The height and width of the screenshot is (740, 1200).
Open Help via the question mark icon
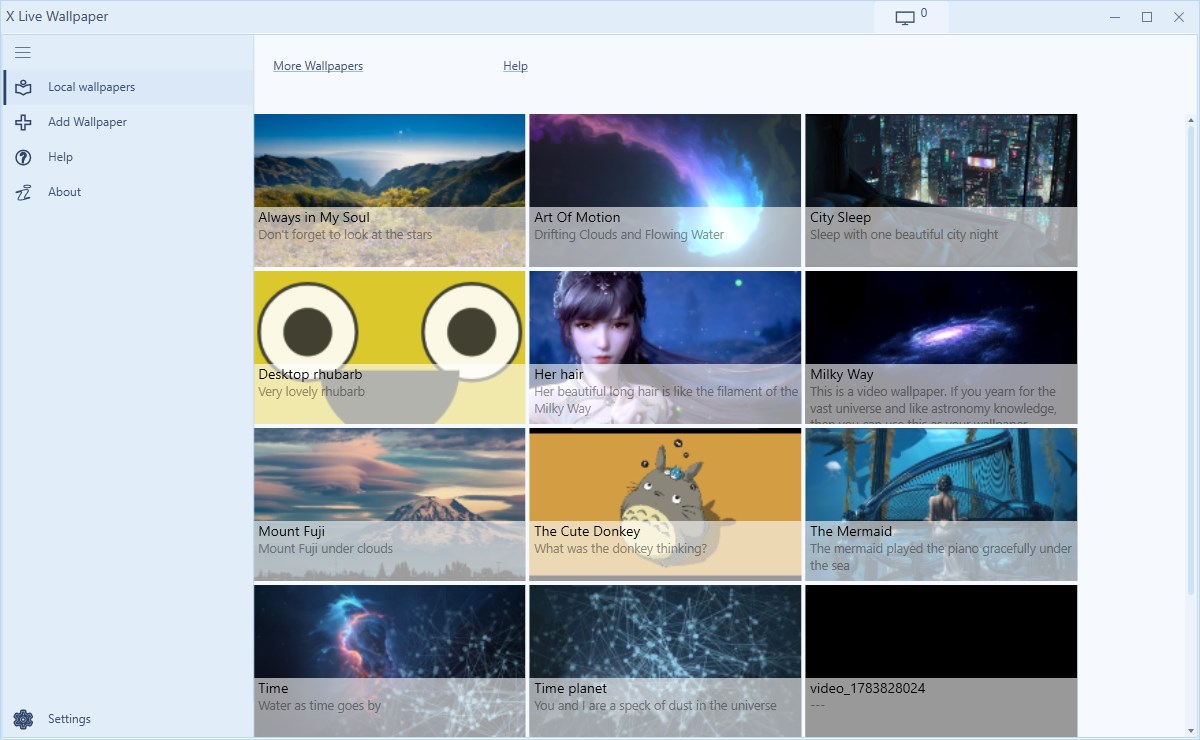(x=23, y=157)
